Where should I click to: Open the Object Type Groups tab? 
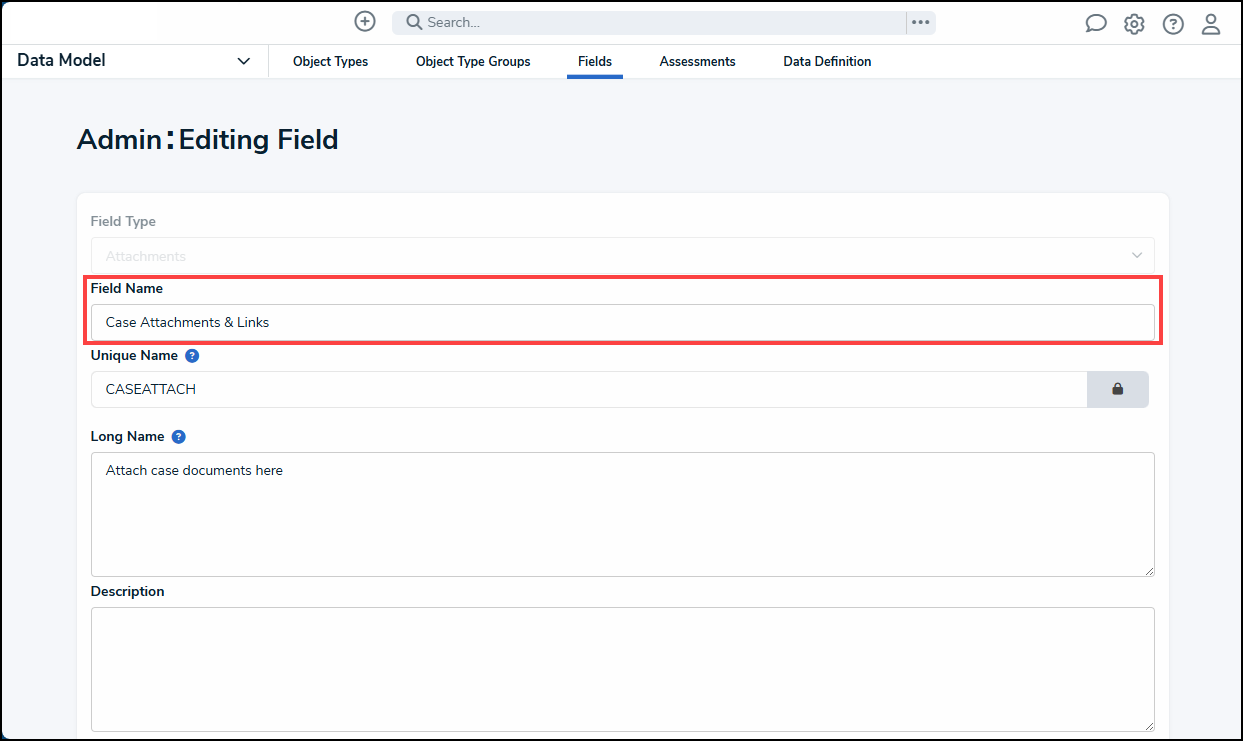tap(472, 61)
